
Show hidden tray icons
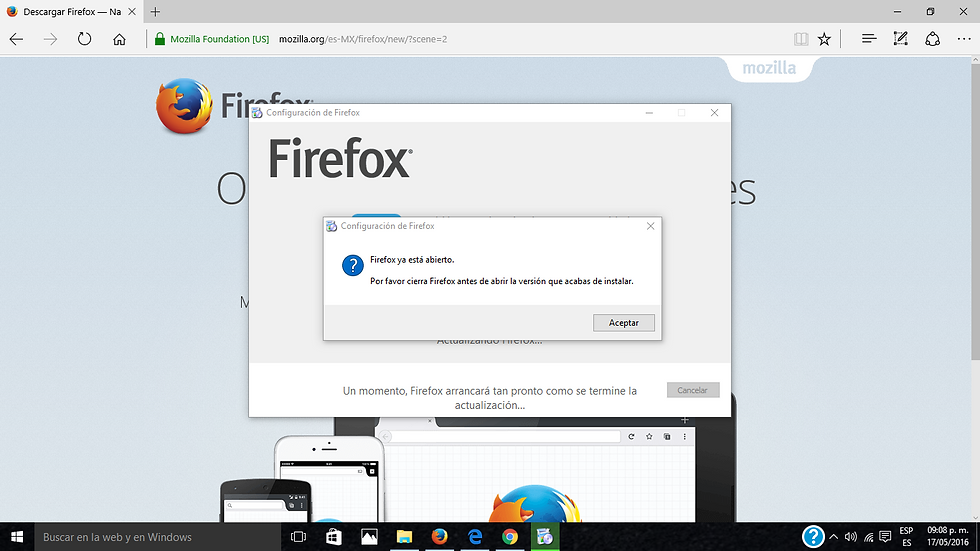(x=833, y=537)
